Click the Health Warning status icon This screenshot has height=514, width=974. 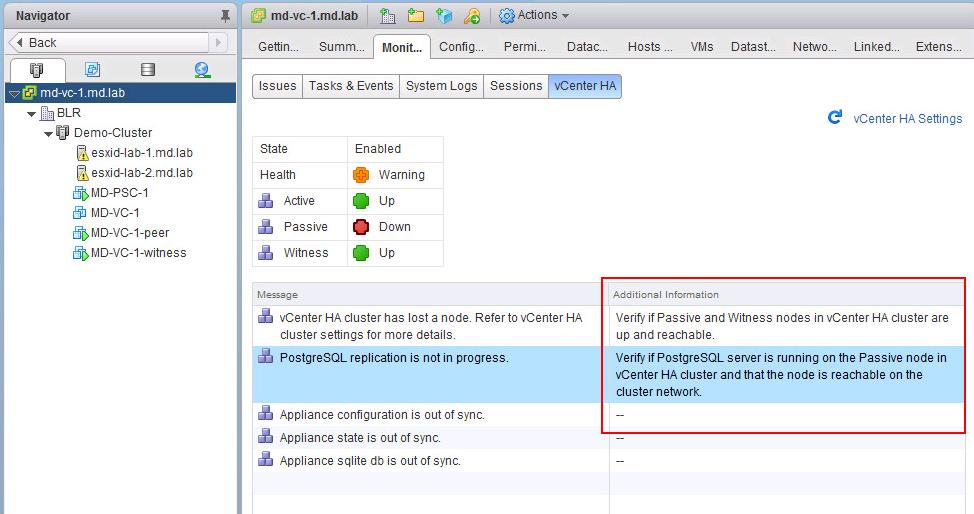[x=361, y=175]
